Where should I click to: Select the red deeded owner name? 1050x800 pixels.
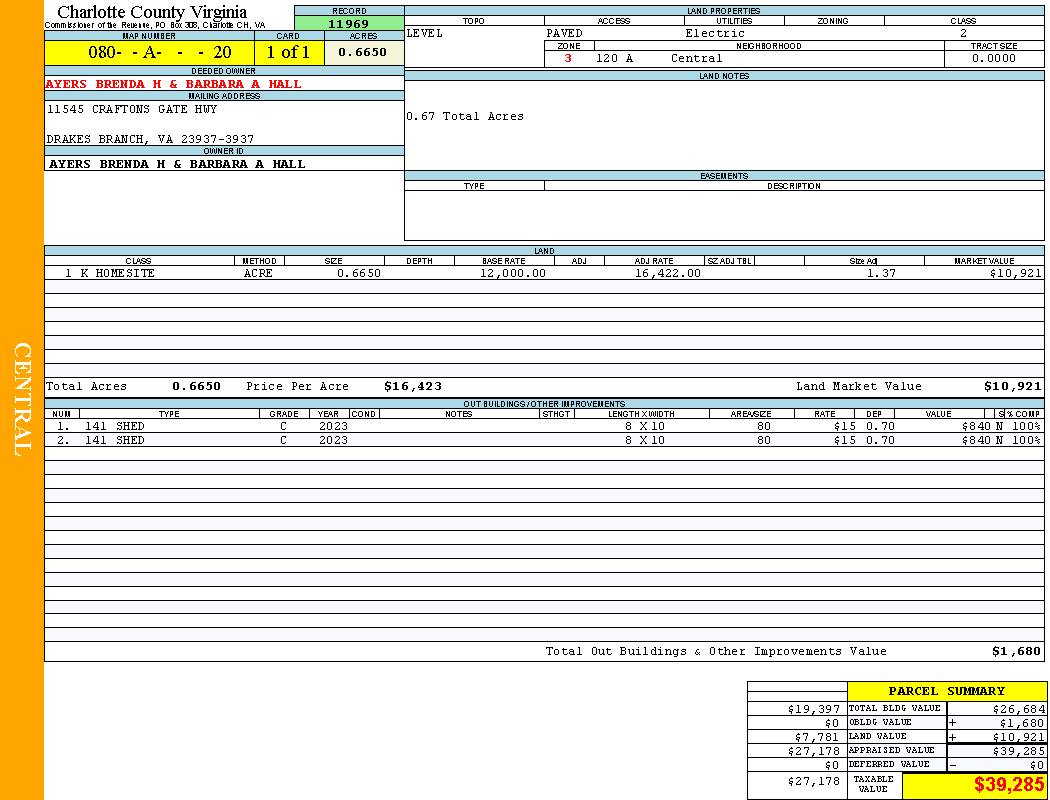173,84
